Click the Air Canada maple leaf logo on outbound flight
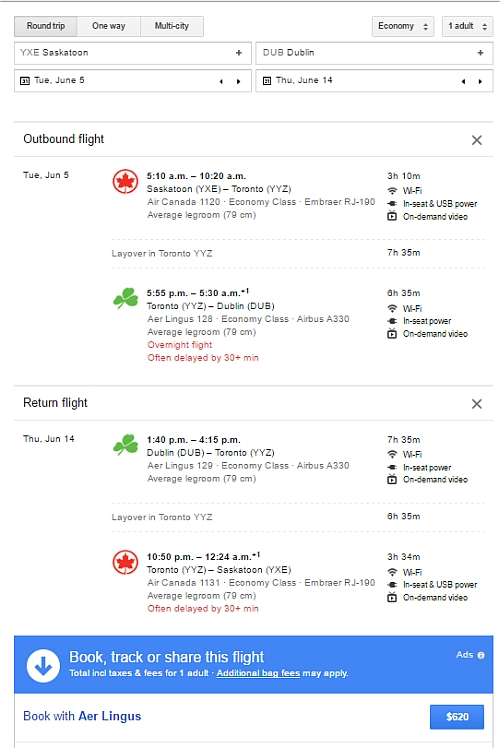Viewport: 500px width, 748px height. tap(125, 181)
